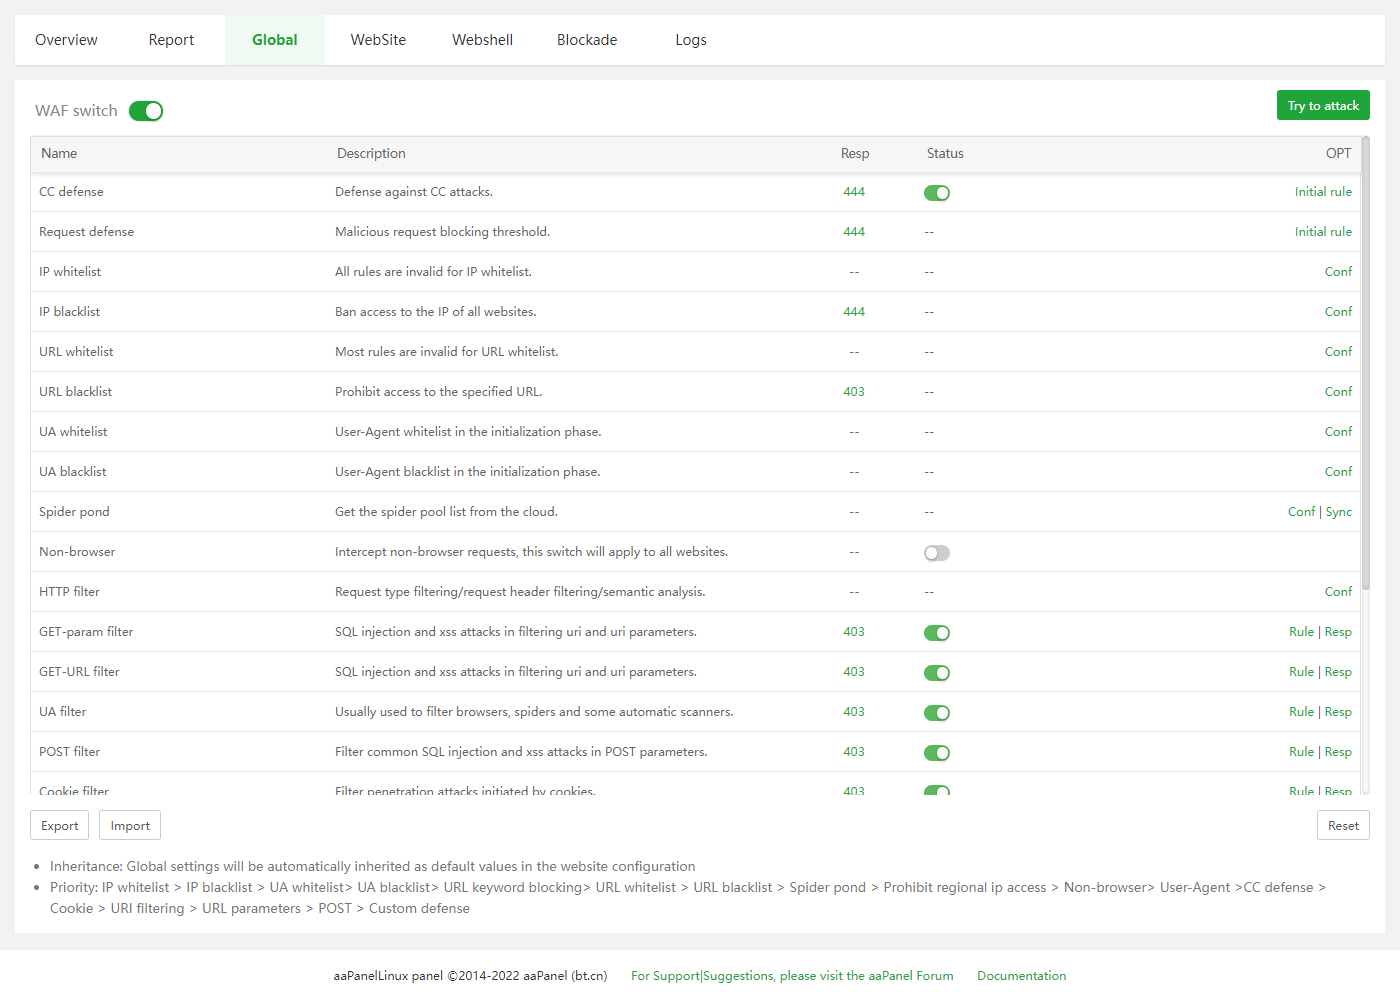Enable the Non-browser interception switch
The height and width of the screenshot is (1000, 1400).
[936, 553]
